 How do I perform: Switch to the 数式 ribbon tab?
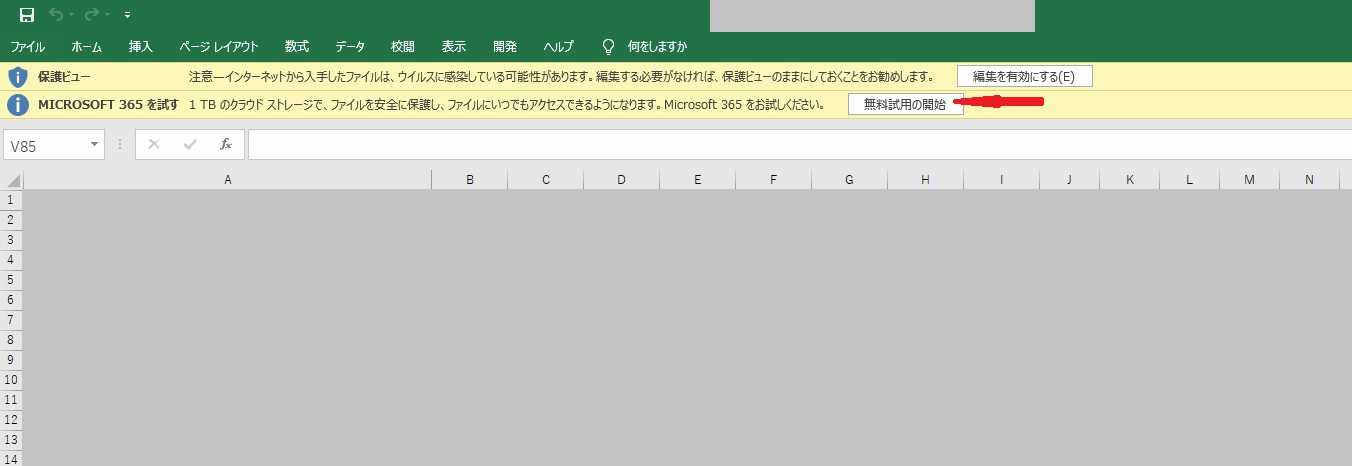(x=297, y=47)
